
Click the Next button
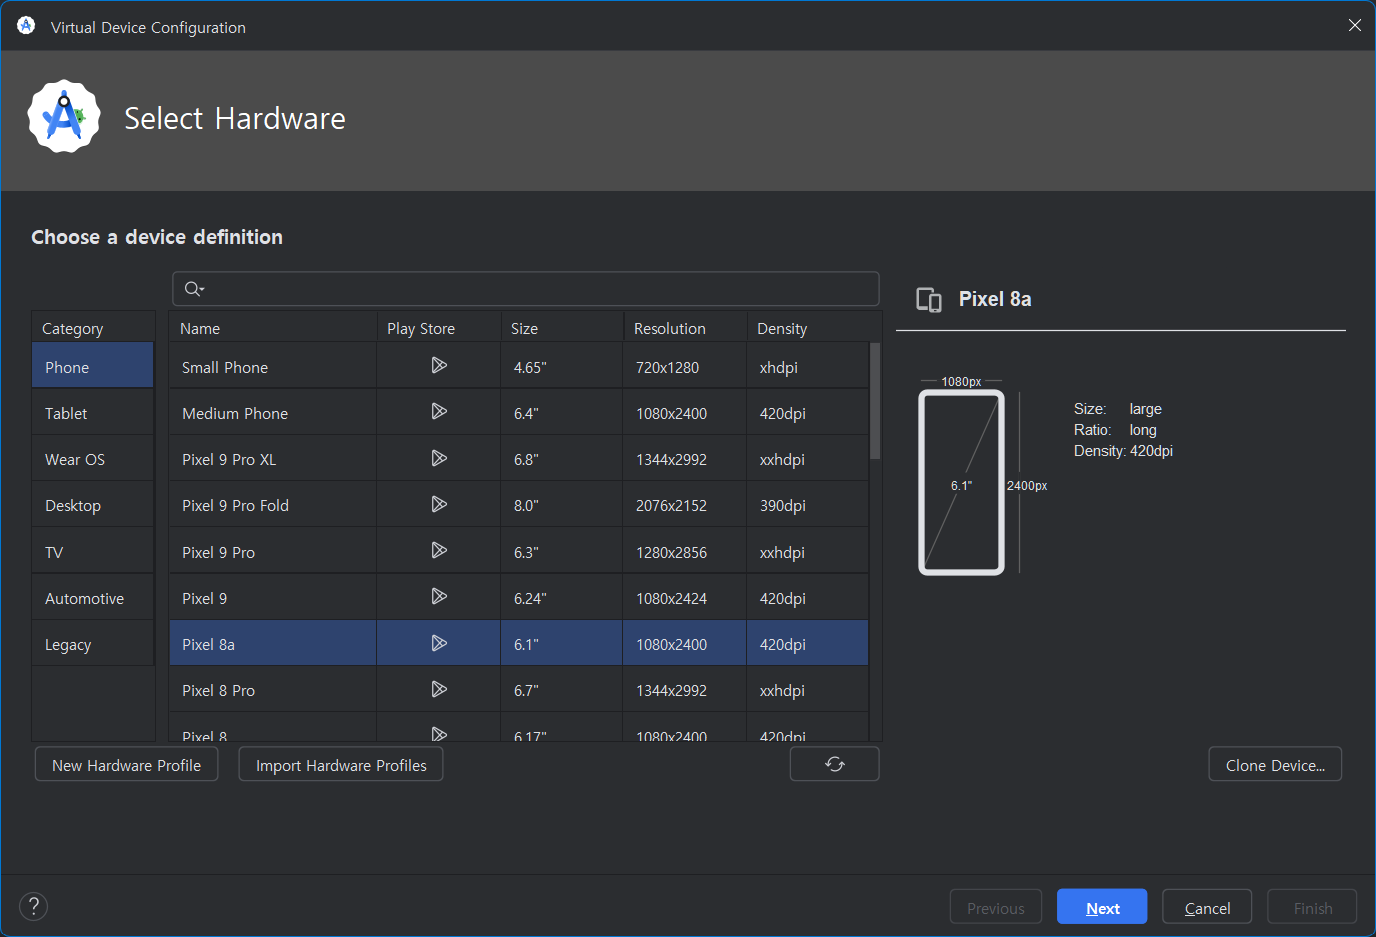[1102, 907]
